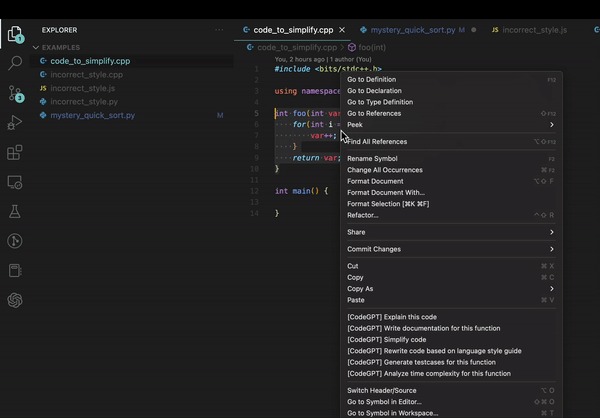Open the Search view in activity bar
This screenshot has width=600, height=418.
coord(15,63)
